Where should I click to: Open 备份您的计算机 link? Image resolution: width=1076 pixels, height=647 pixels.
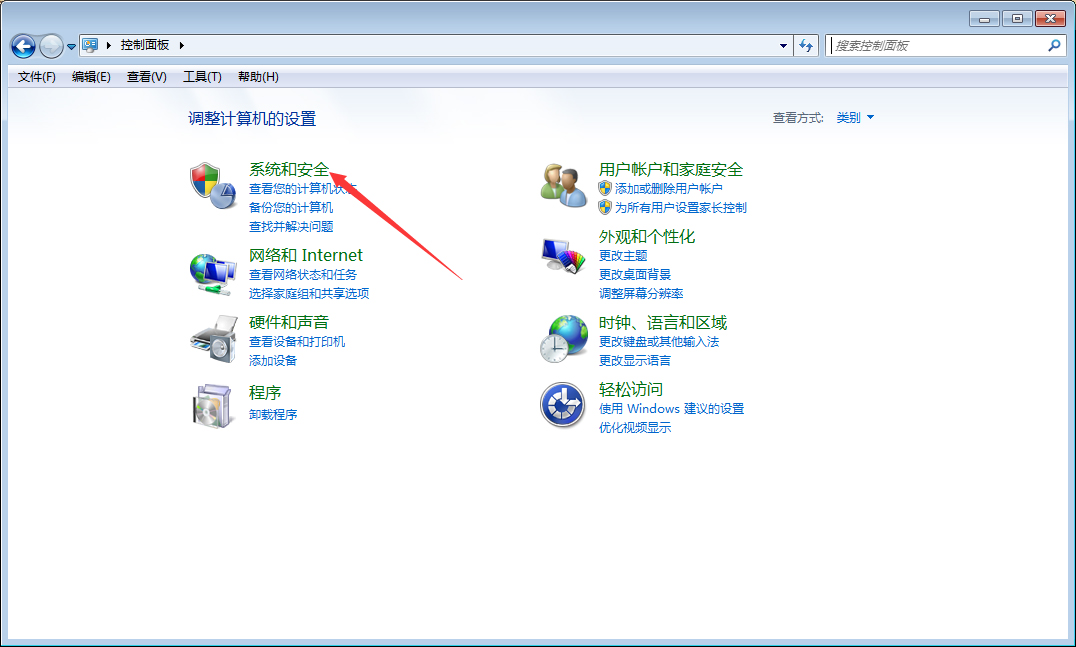[x=293, y=208]
